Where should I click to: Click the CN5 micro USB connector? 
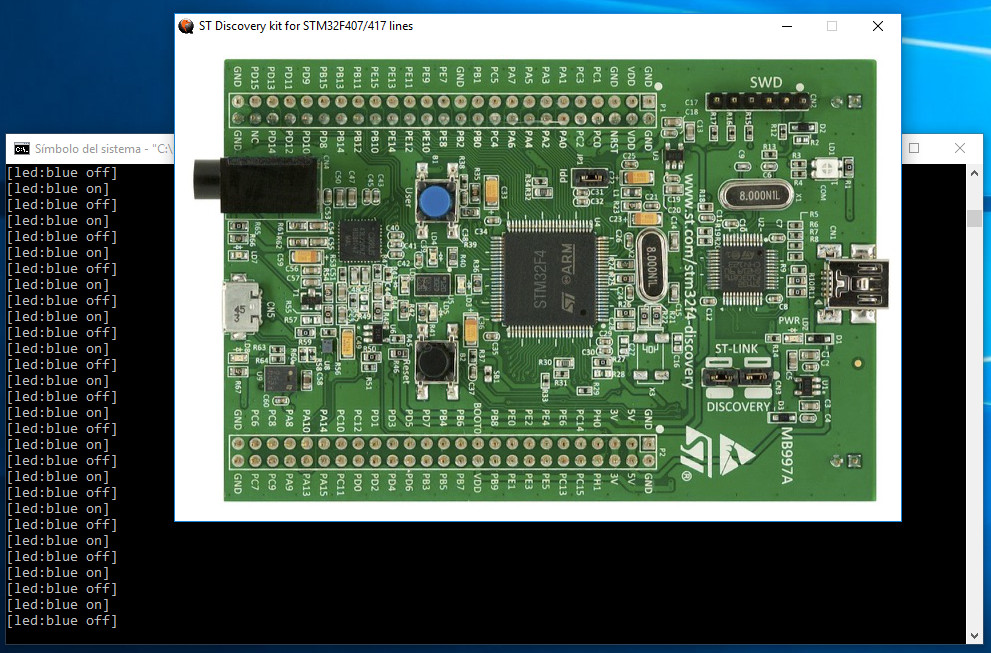(241, 308)
